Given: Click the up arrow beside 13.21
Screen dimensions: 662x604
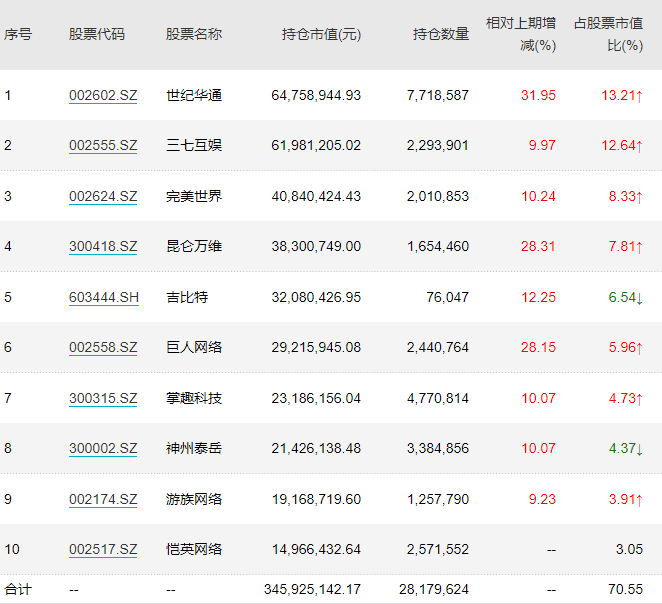Looking at the screenshot, I should 639,96.
